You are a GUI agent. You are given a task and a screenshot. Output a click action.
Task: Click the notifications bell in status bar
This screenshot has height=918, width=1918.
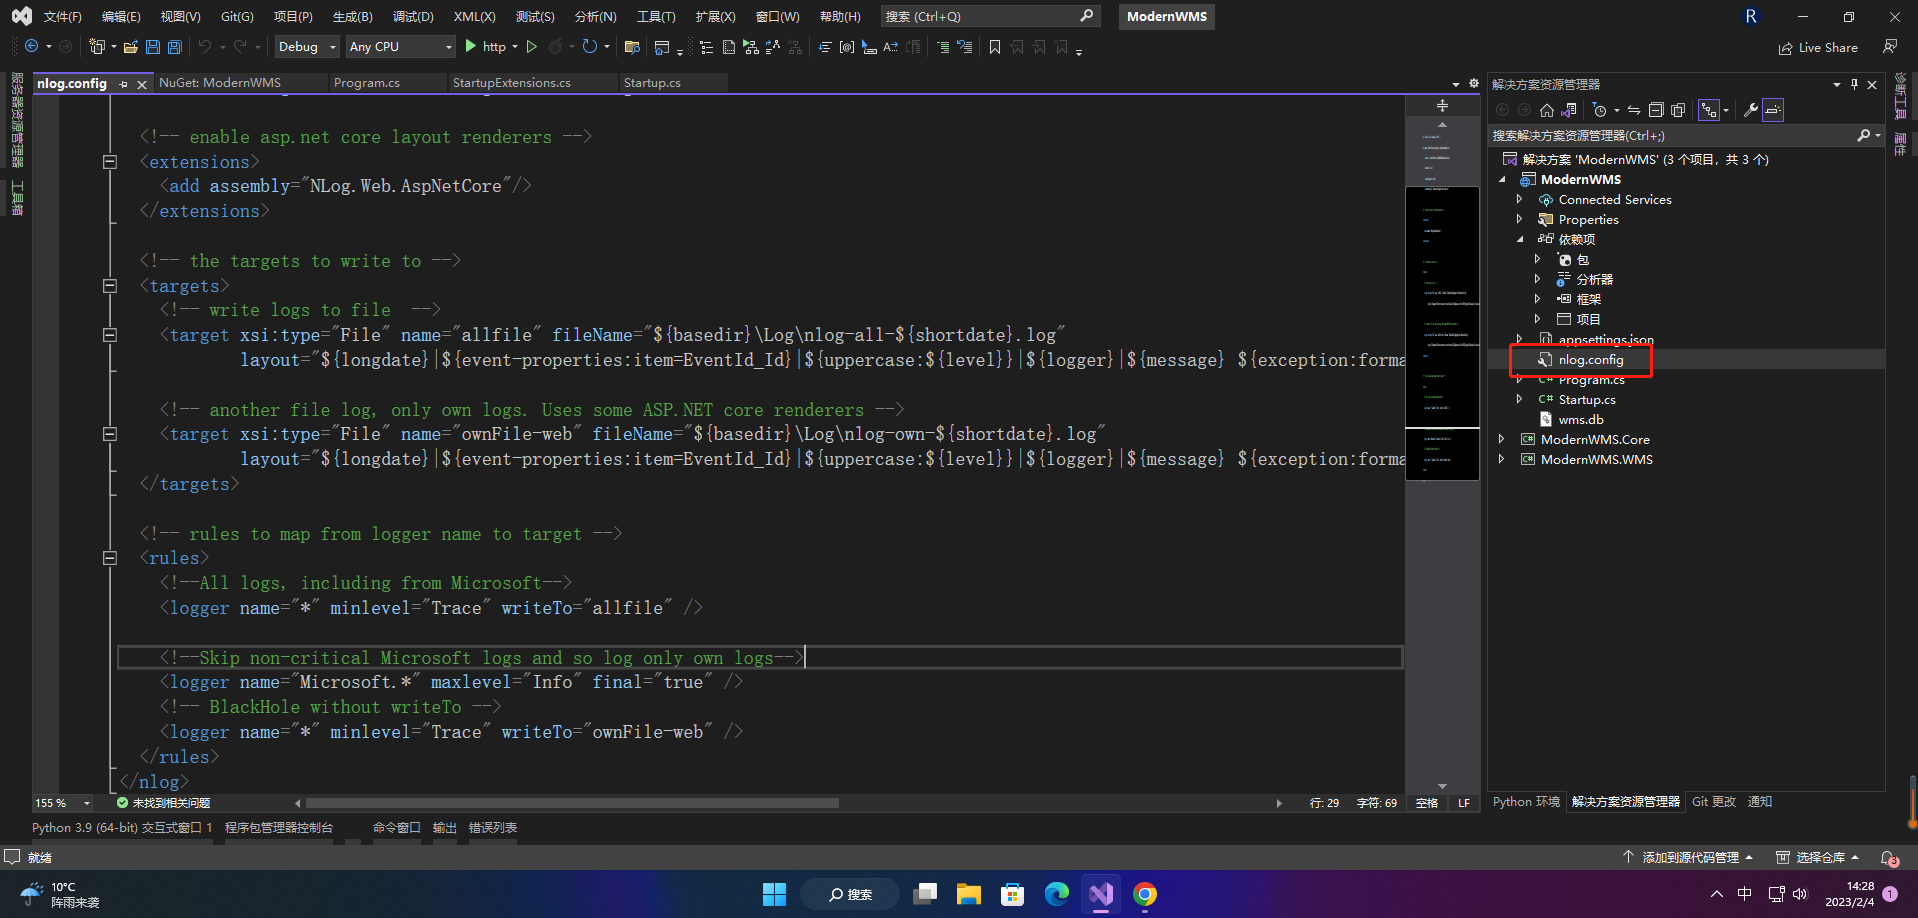[x=1889, y=858]
